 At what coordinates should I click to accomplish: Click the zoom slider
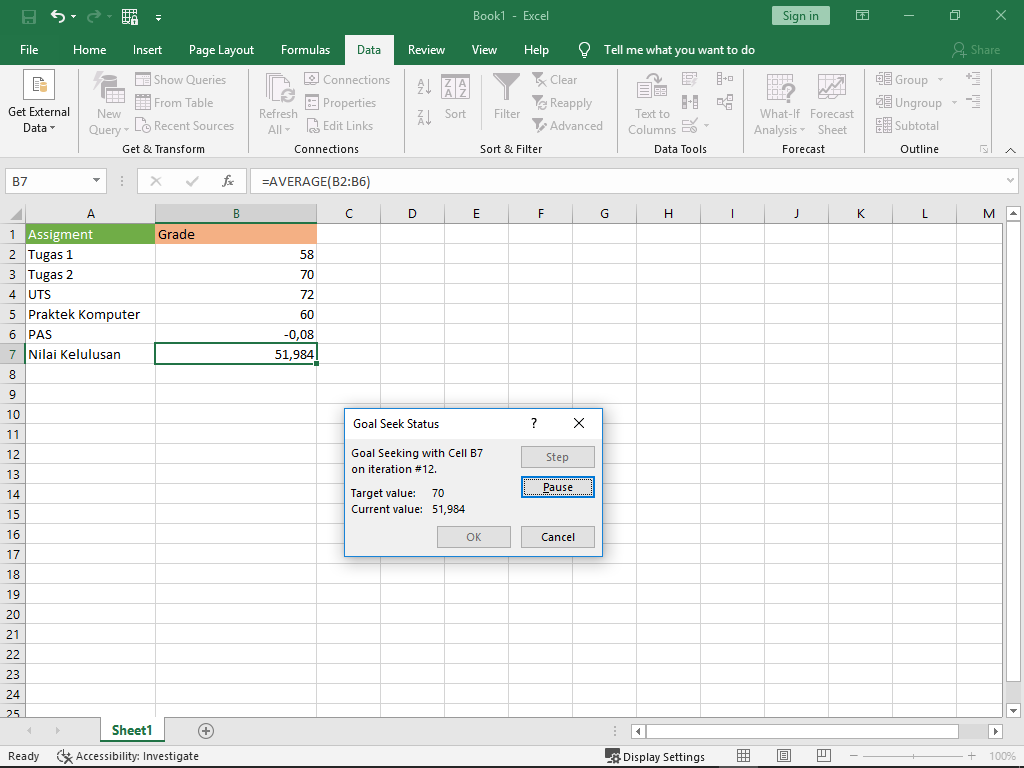click(x=913, y=756)
